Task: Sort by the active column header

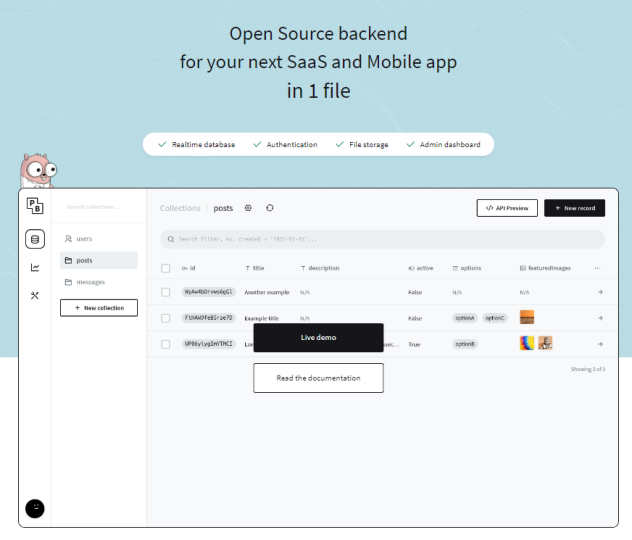Action: [x=423, y=268]
